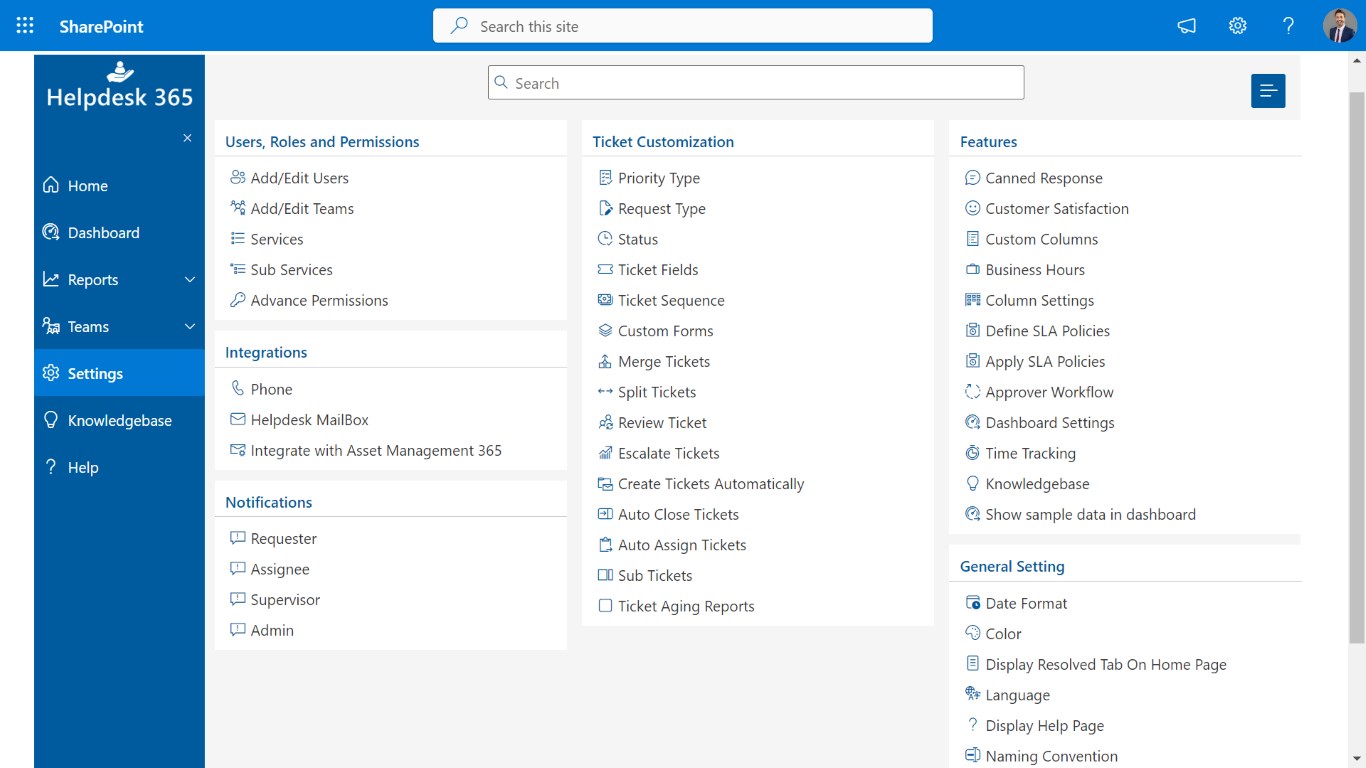Click the page vertical scrollbar
This screenshot has width=1366, height=768.
1357,360
